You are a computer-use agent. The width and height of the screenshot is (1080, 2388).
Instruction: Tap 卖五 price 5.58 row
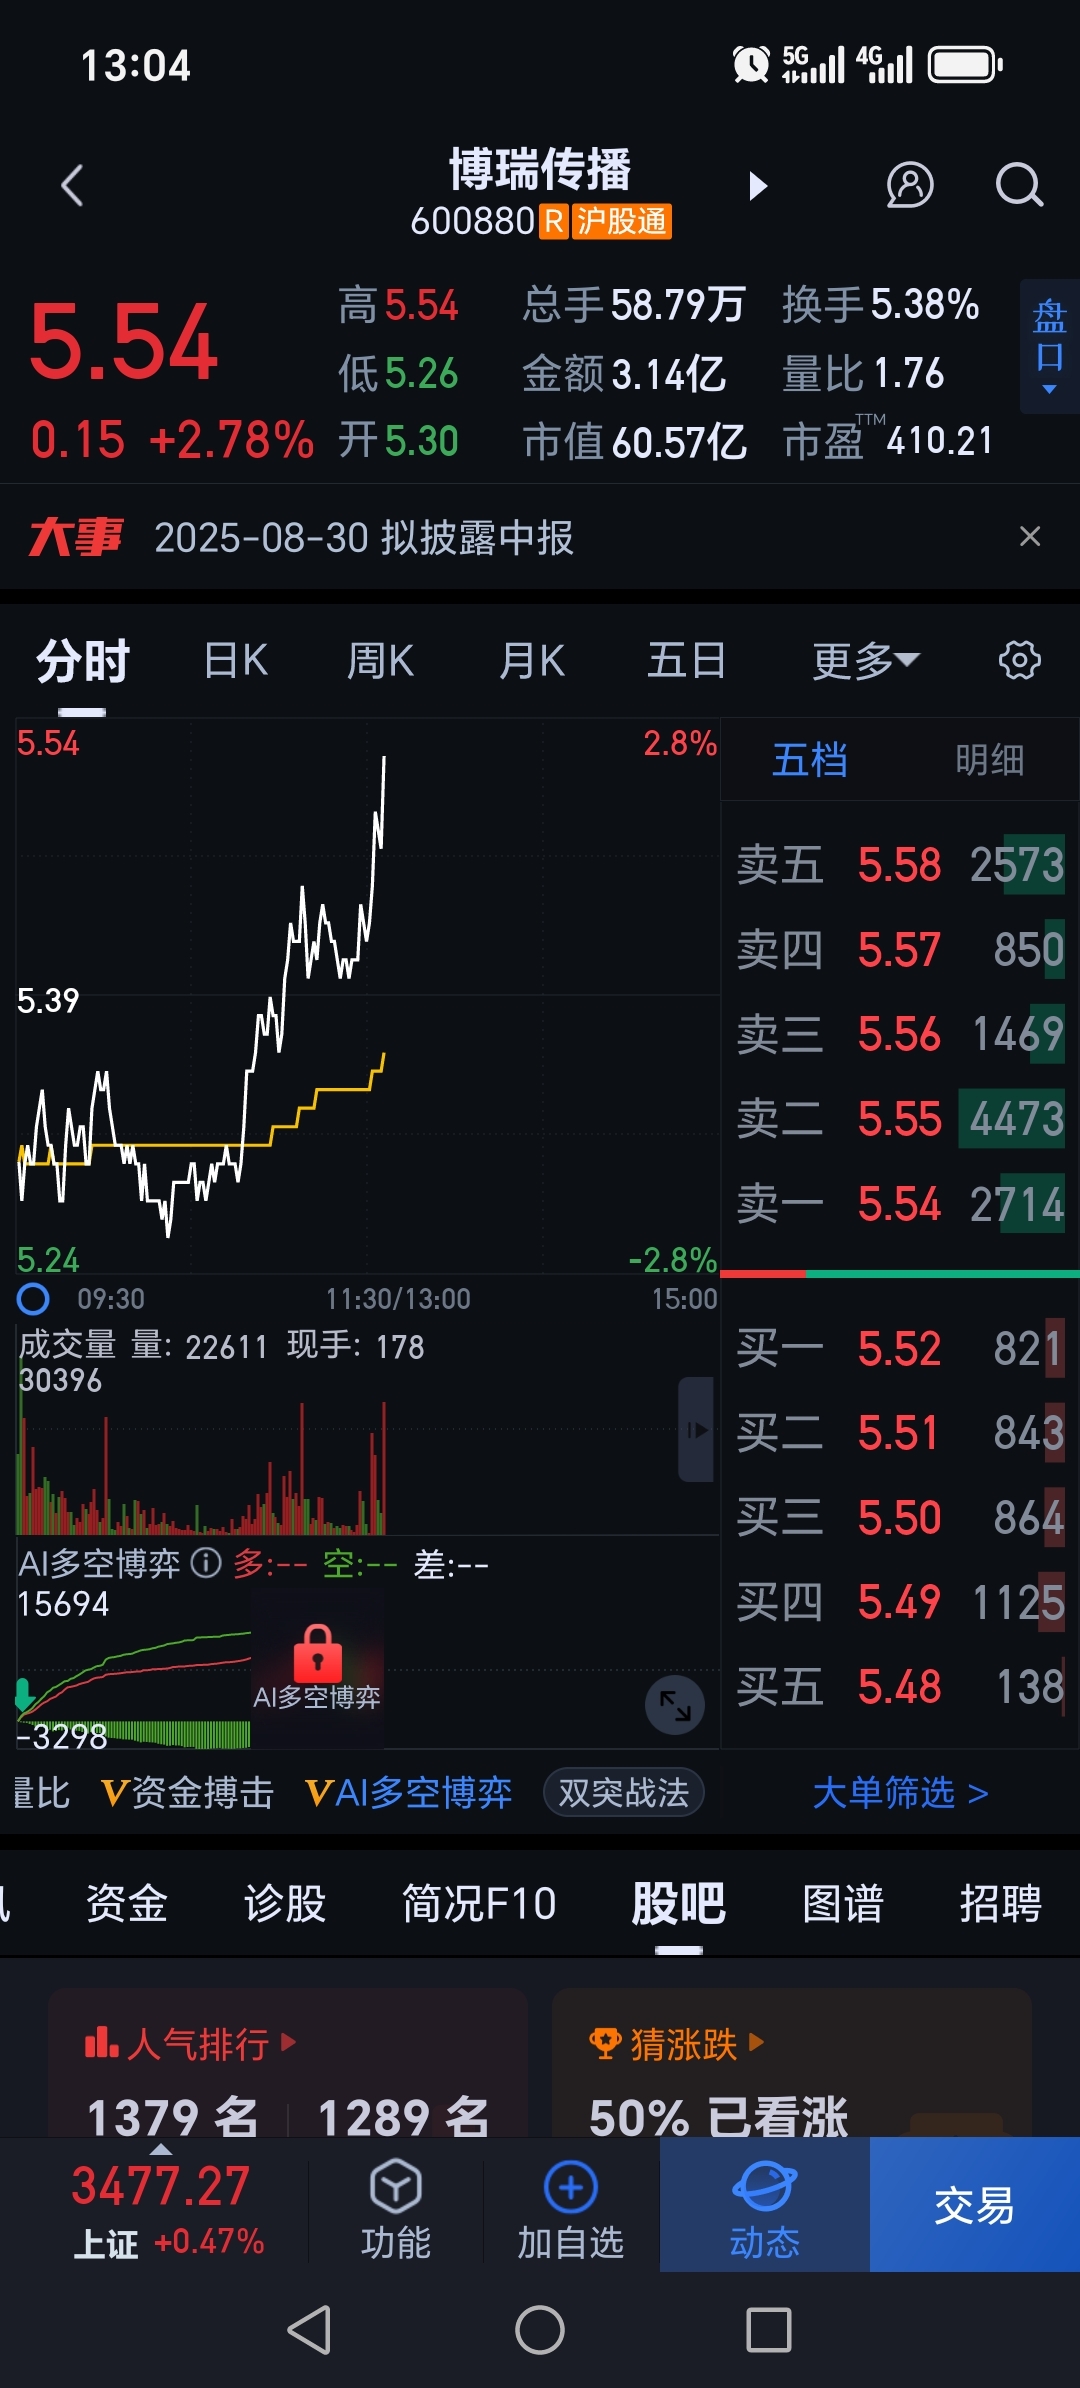click(x=900, y=864)
